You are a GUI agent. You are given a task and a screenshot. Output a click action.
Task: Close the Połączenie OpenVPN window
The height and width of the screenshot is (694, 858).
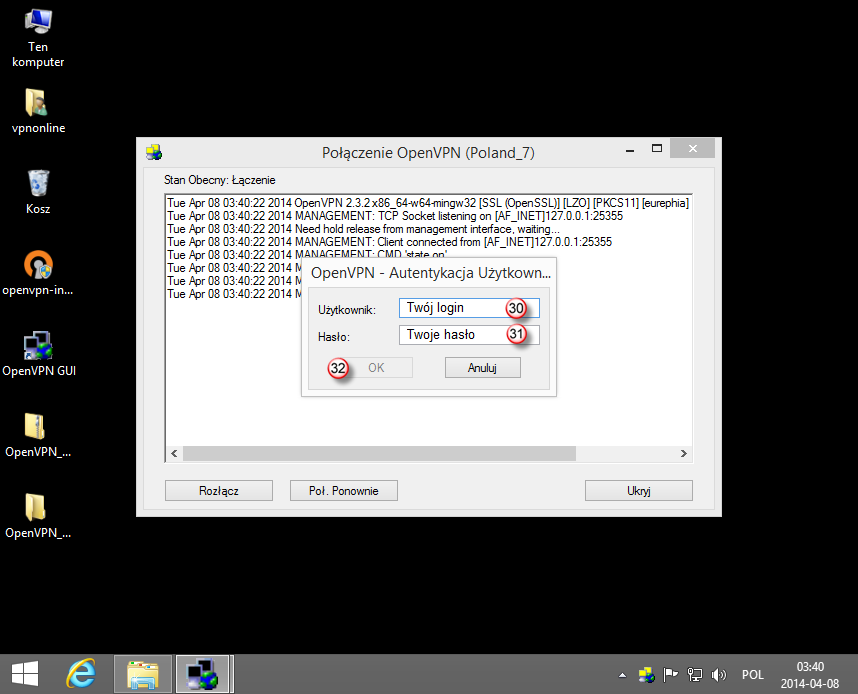pos(692,148)
